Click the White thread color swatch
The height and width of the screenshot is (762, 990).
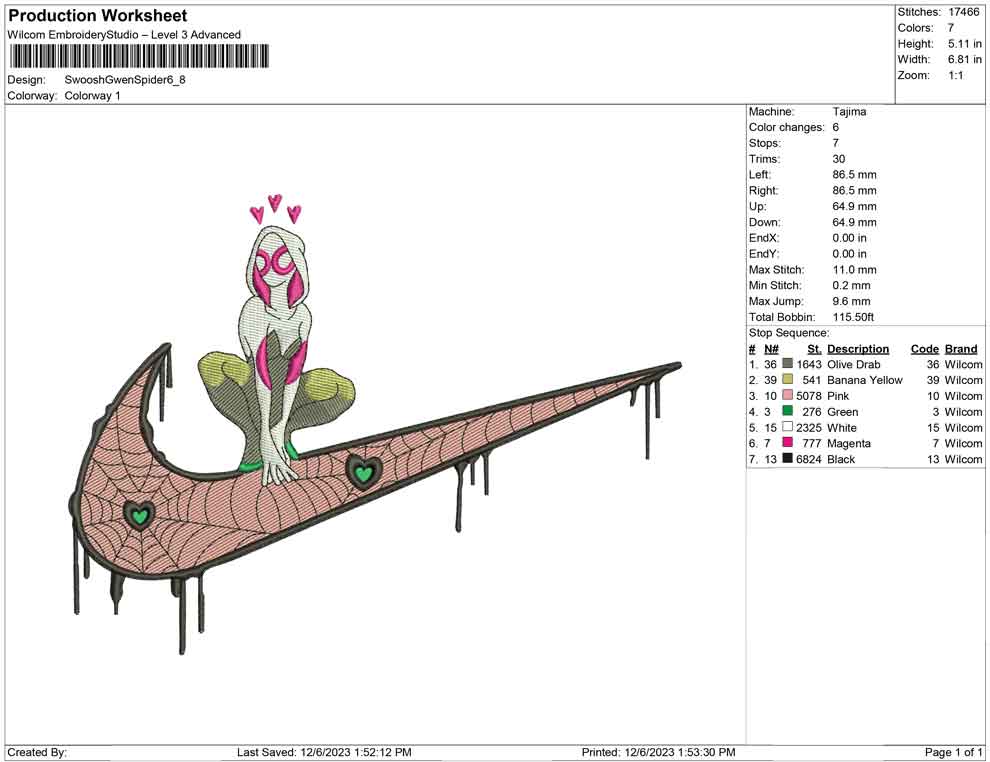[787, 427]
